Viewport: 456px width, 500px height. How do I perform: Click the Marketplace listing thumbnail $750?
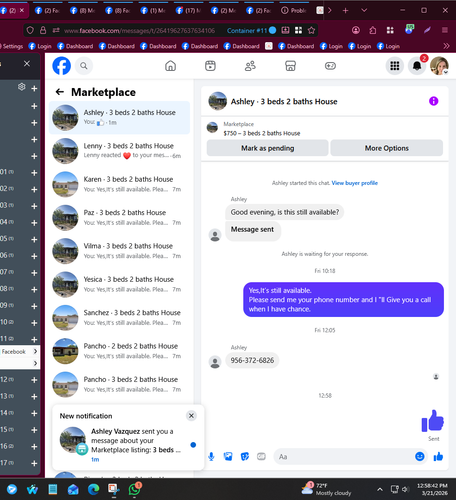point(212,127)
